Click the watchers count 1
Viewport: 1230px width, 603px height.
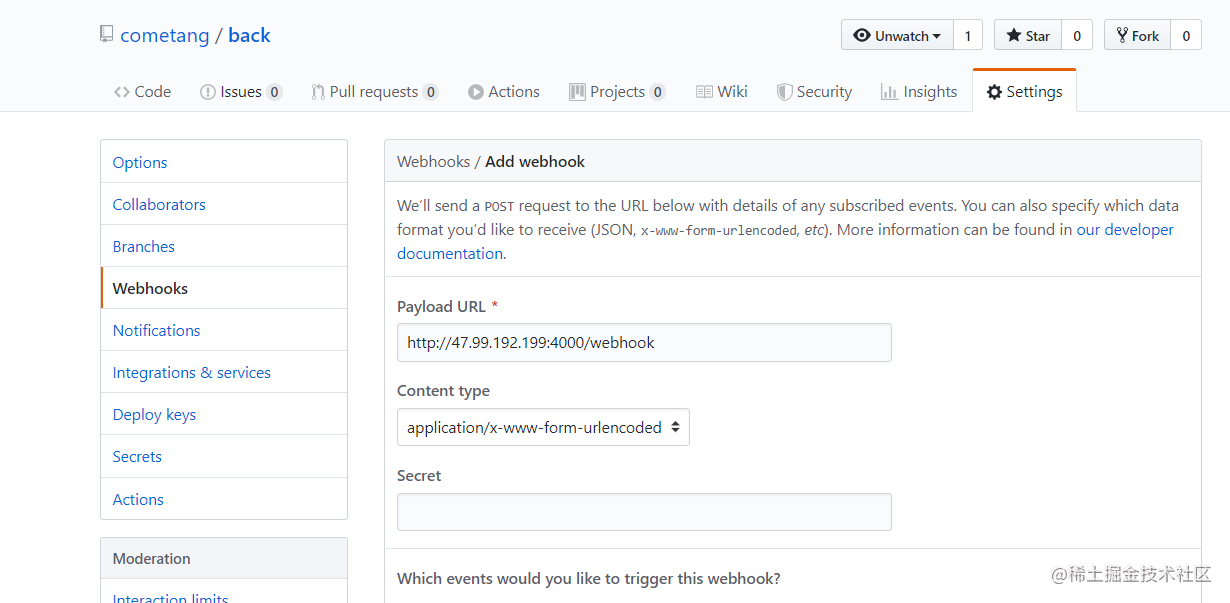[968, 35]
